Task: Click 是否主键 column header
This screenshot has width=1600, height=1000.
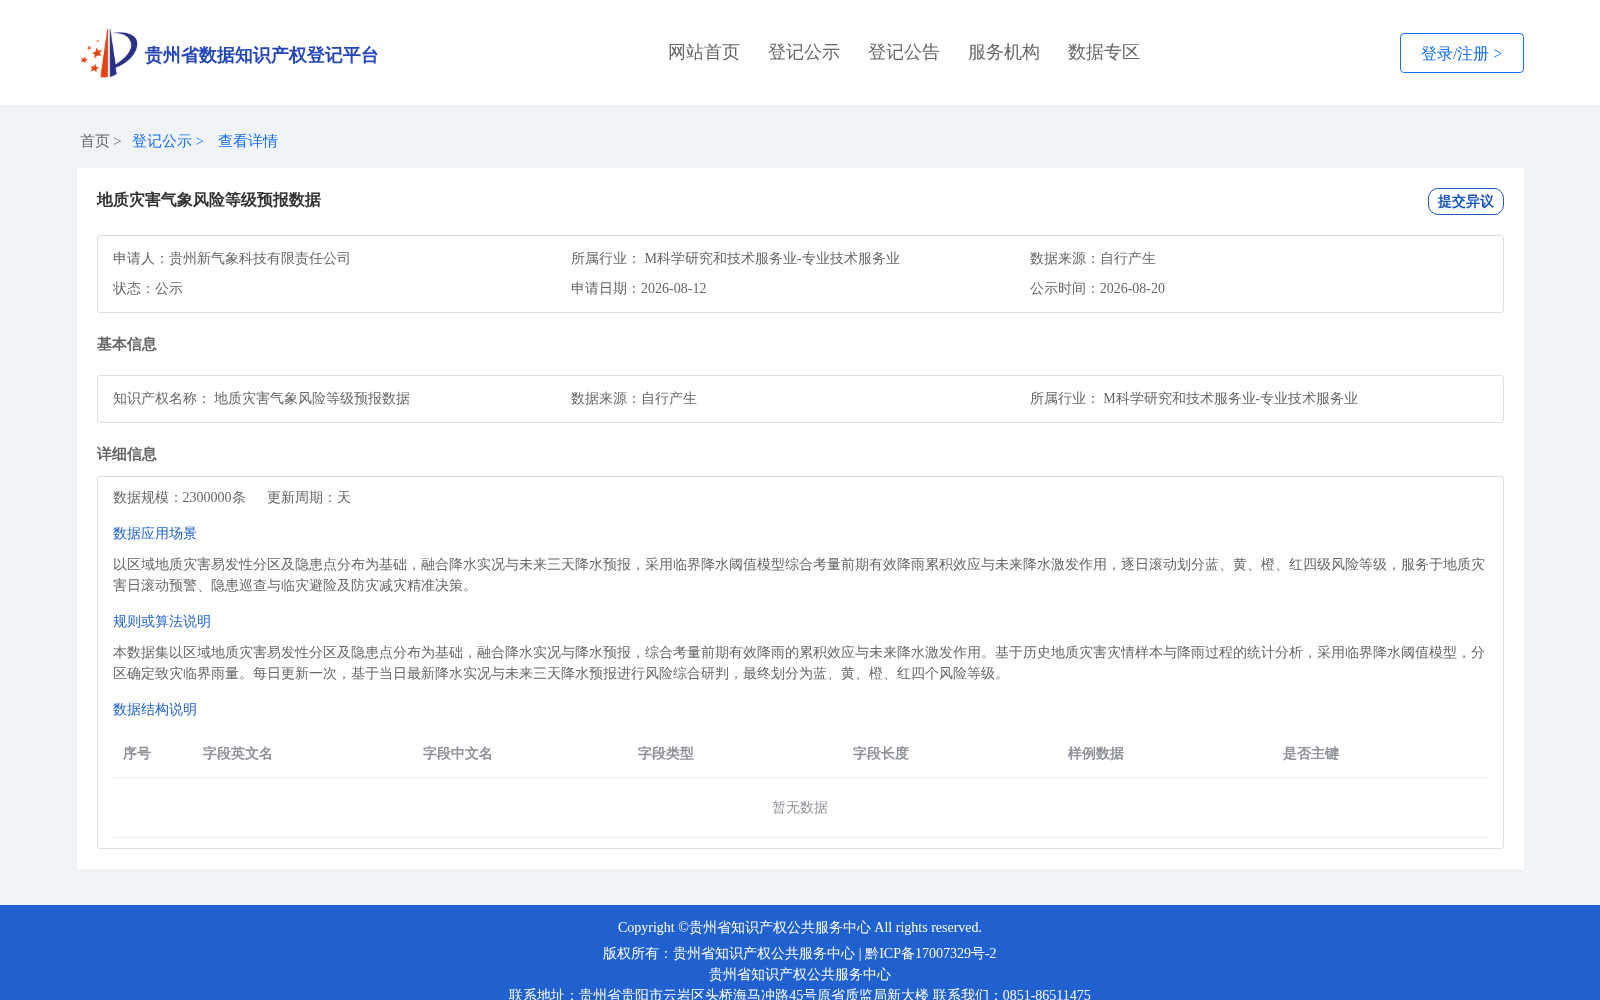Action: 1311,753
